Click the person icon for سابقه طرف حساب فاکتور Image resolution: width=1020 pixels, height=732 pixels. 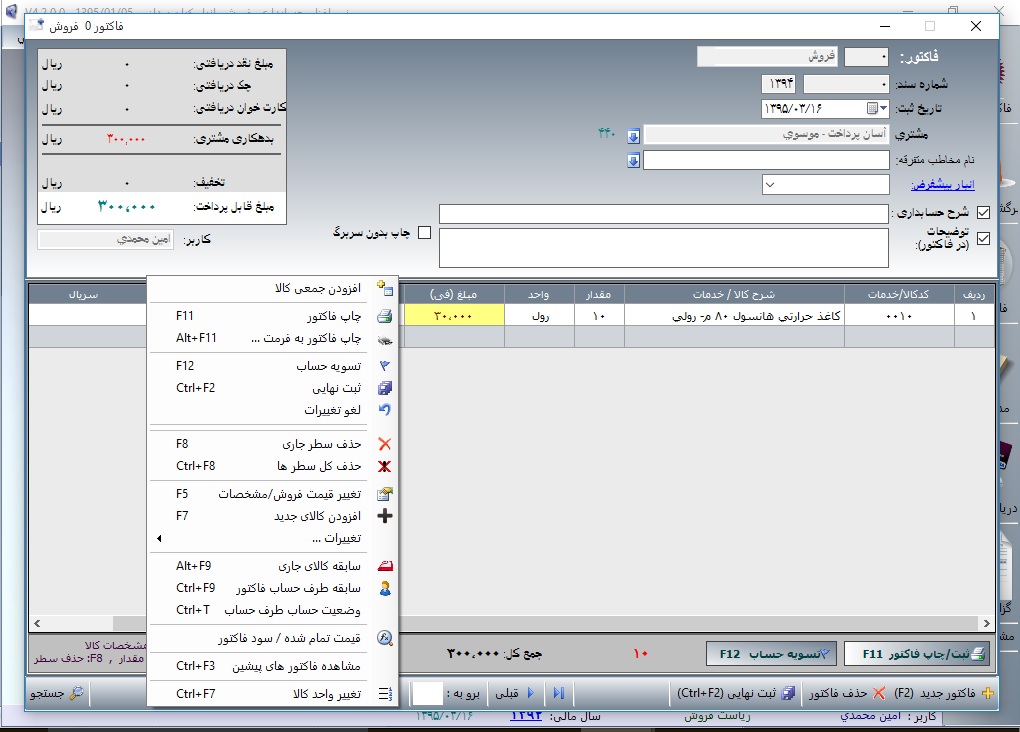(384, 588)
